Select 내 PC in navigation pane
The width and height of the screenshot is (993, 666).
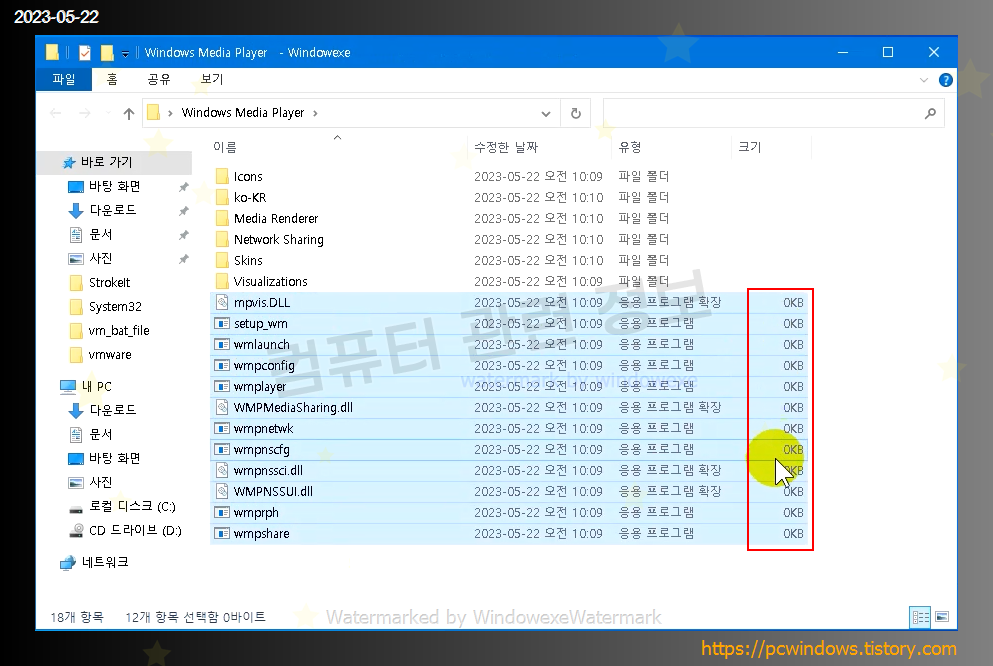click(96, 386)
